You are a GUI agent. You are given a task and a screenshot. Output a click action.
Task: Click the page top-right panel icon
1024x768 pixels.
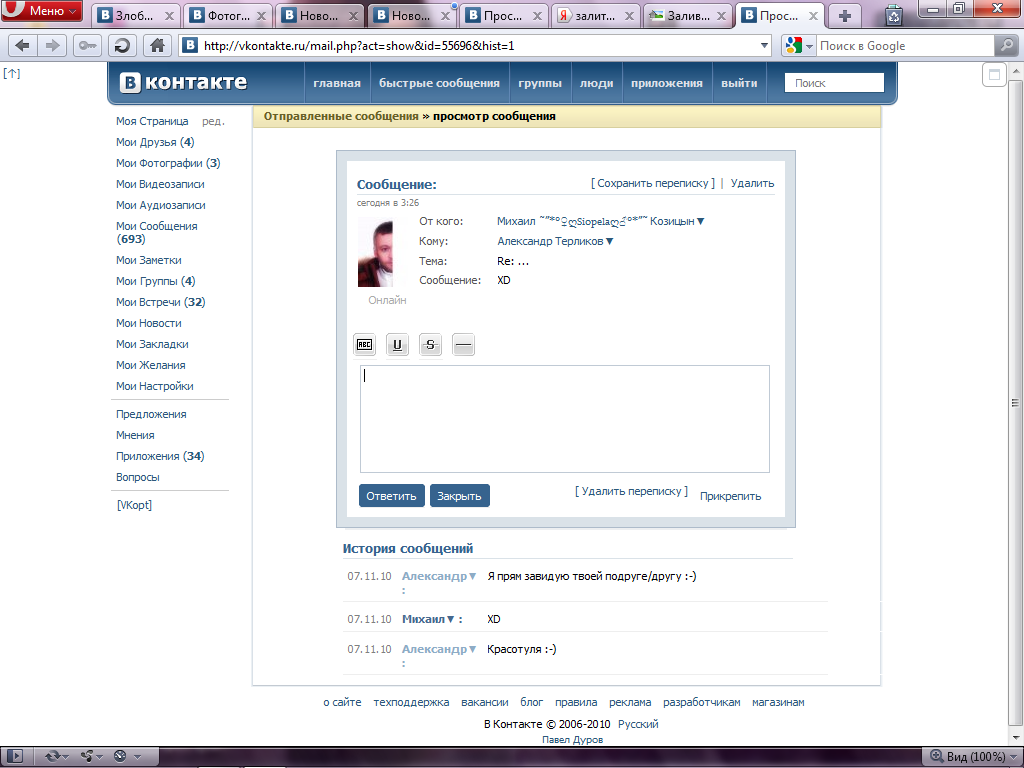click(994, 74)
